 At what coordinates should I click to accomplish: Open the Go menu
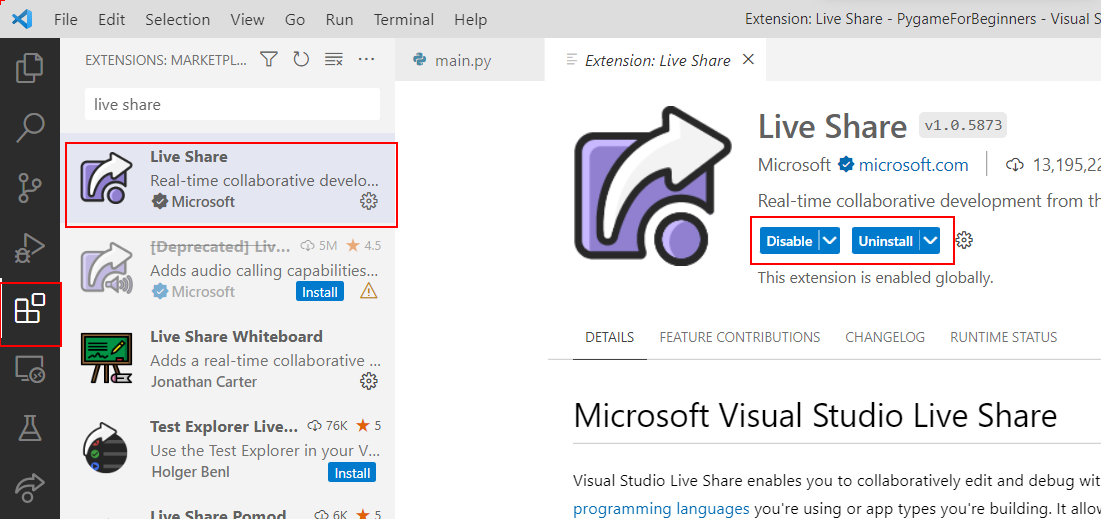[x=295, y=19]
